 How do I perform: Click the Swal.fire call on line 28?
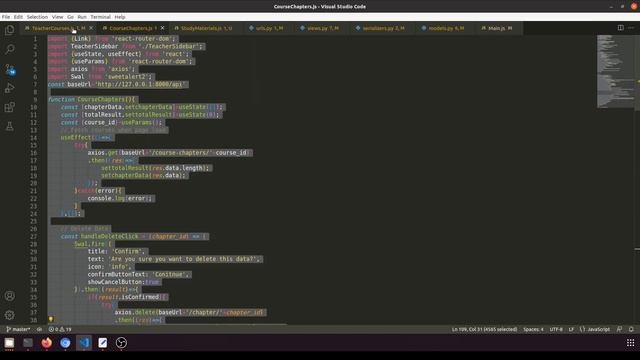(93, 244)
